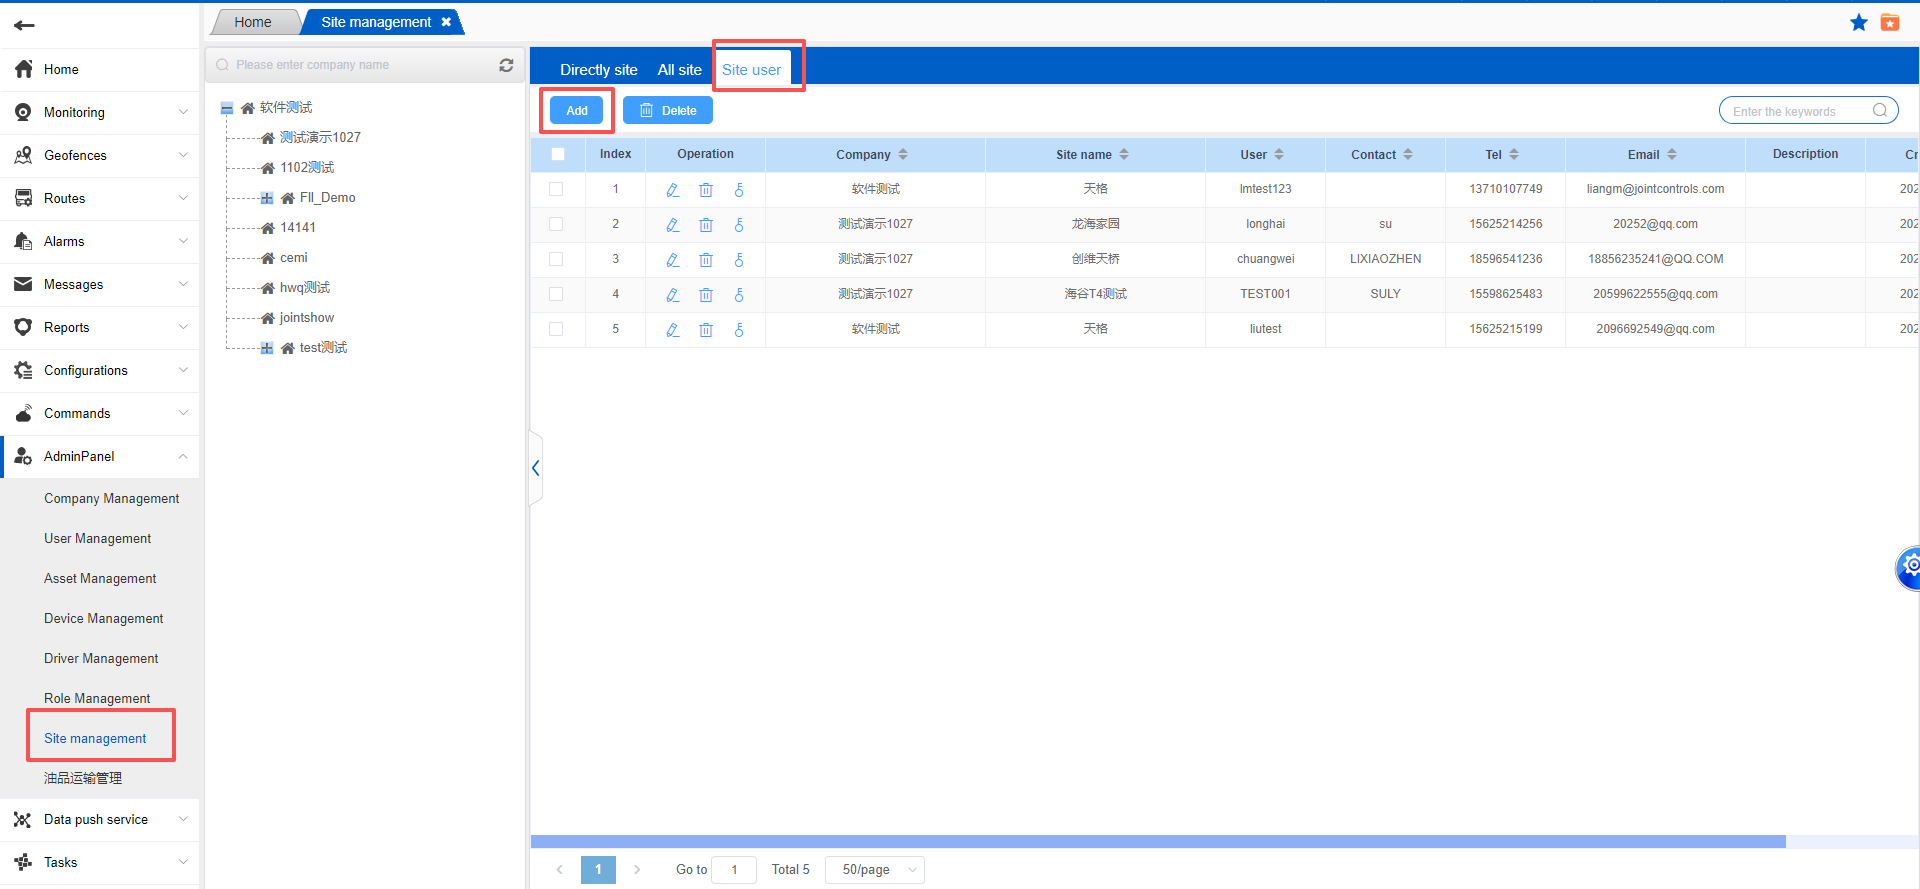Switch to the All site tab
1920x889 pixels.
(x=679, y=70)
